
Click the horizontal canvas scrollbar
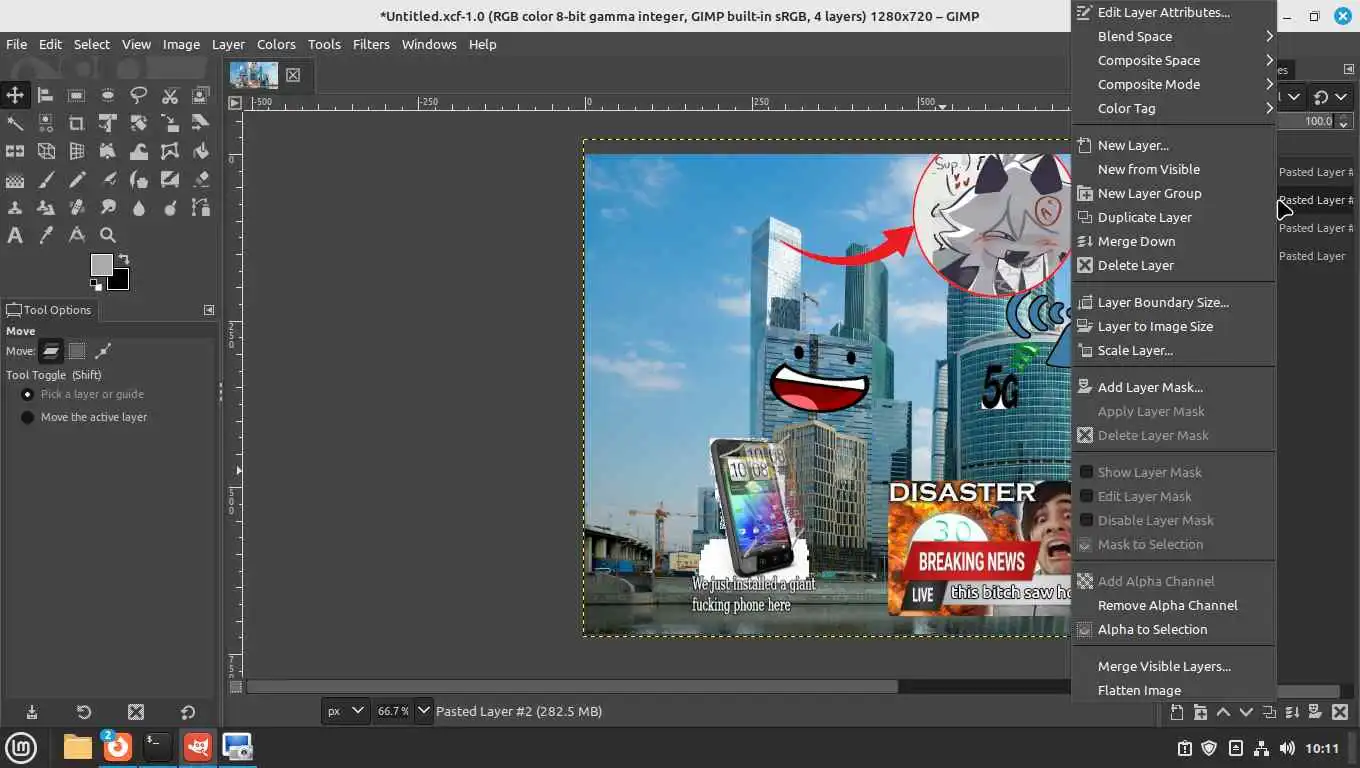572,687
